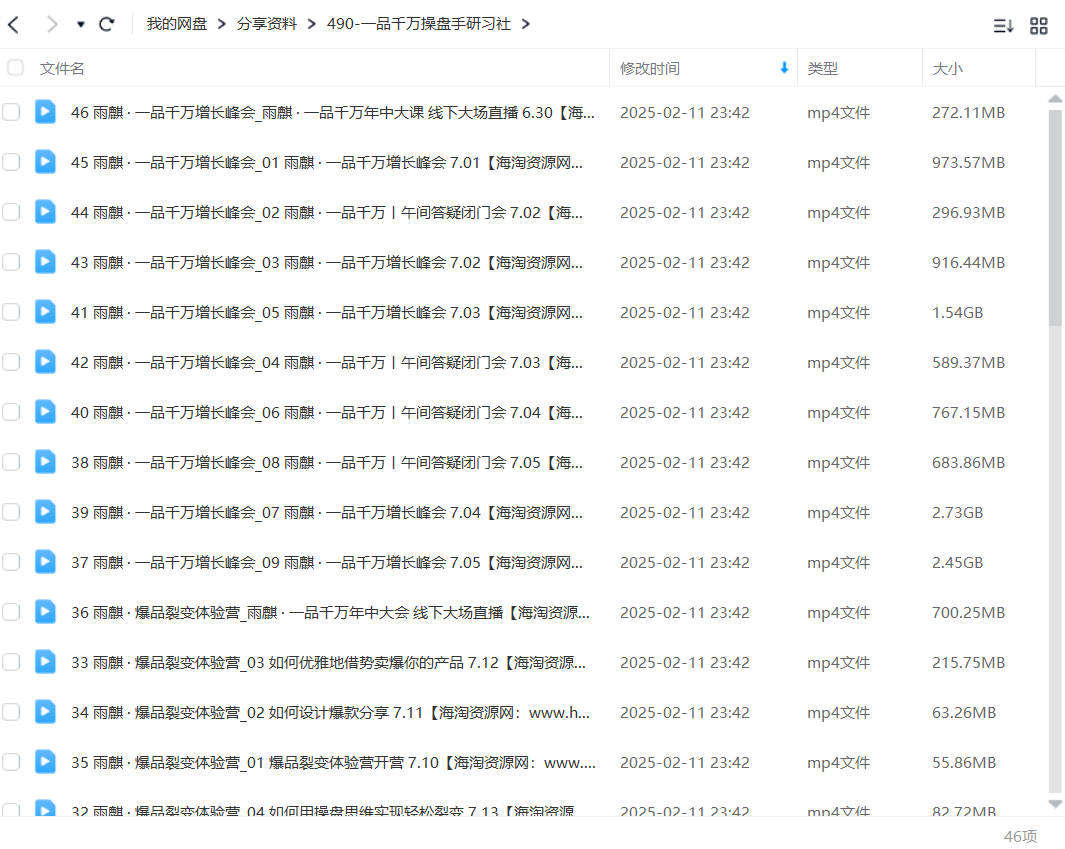
Task: Check the box for file 41 雨麒
Action: tap(11, 312)
